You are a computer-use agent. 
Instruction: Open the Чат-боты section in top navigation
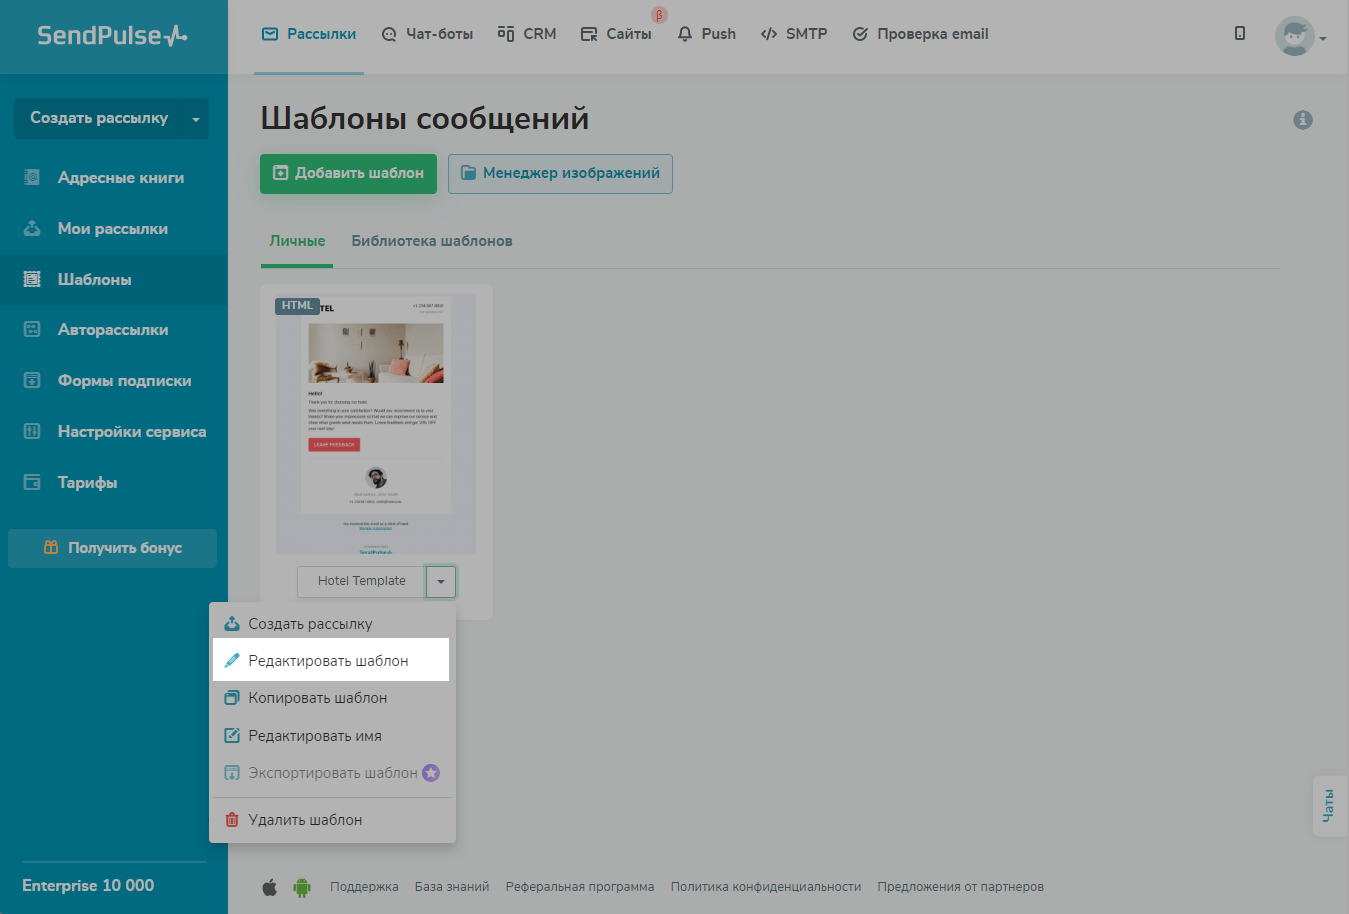point(427,34)
